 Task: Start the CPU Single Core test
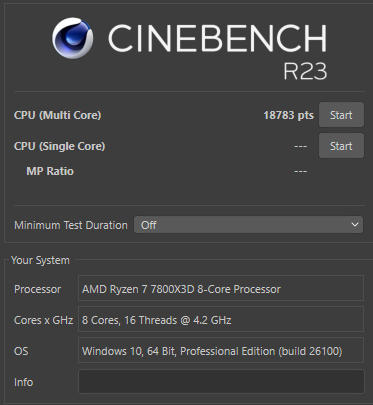tap(341, 146)
